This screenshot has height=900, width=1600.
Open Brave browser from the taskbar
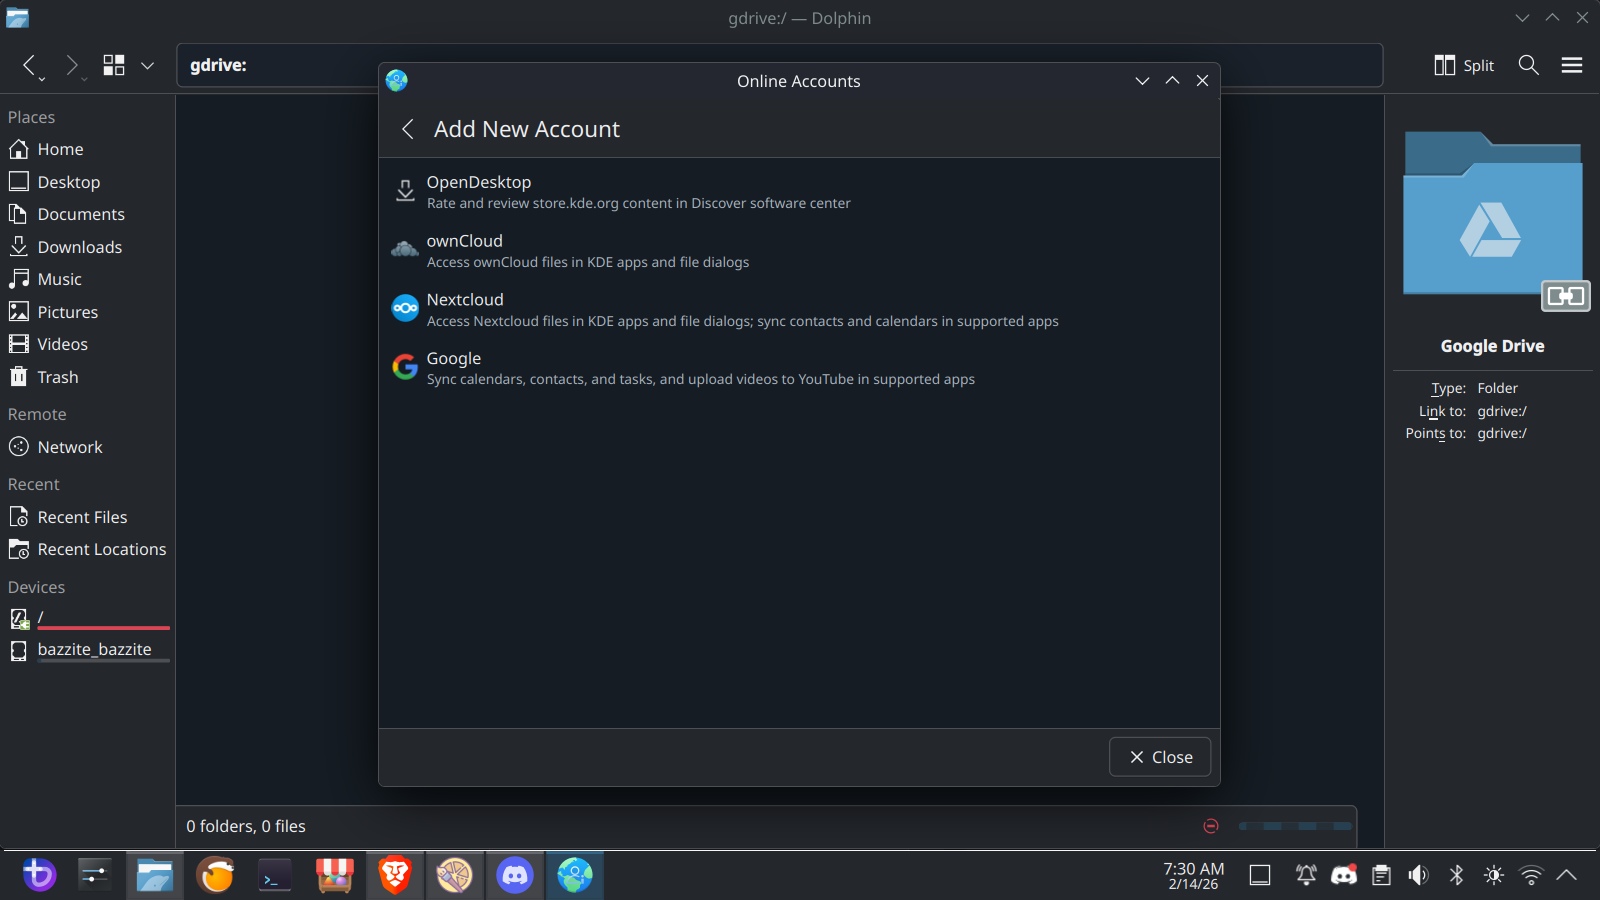[395, 875]
